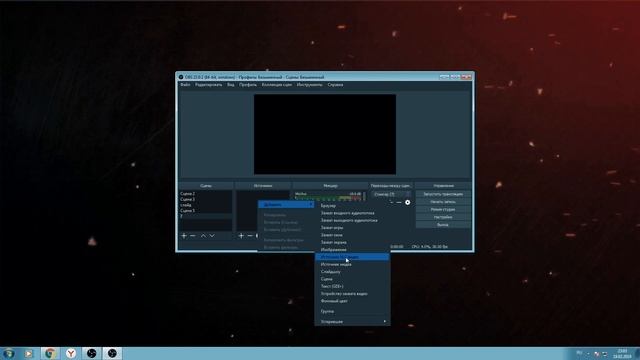Choose Изображение source
Screen dimensions: 640x360
point(352,250)
